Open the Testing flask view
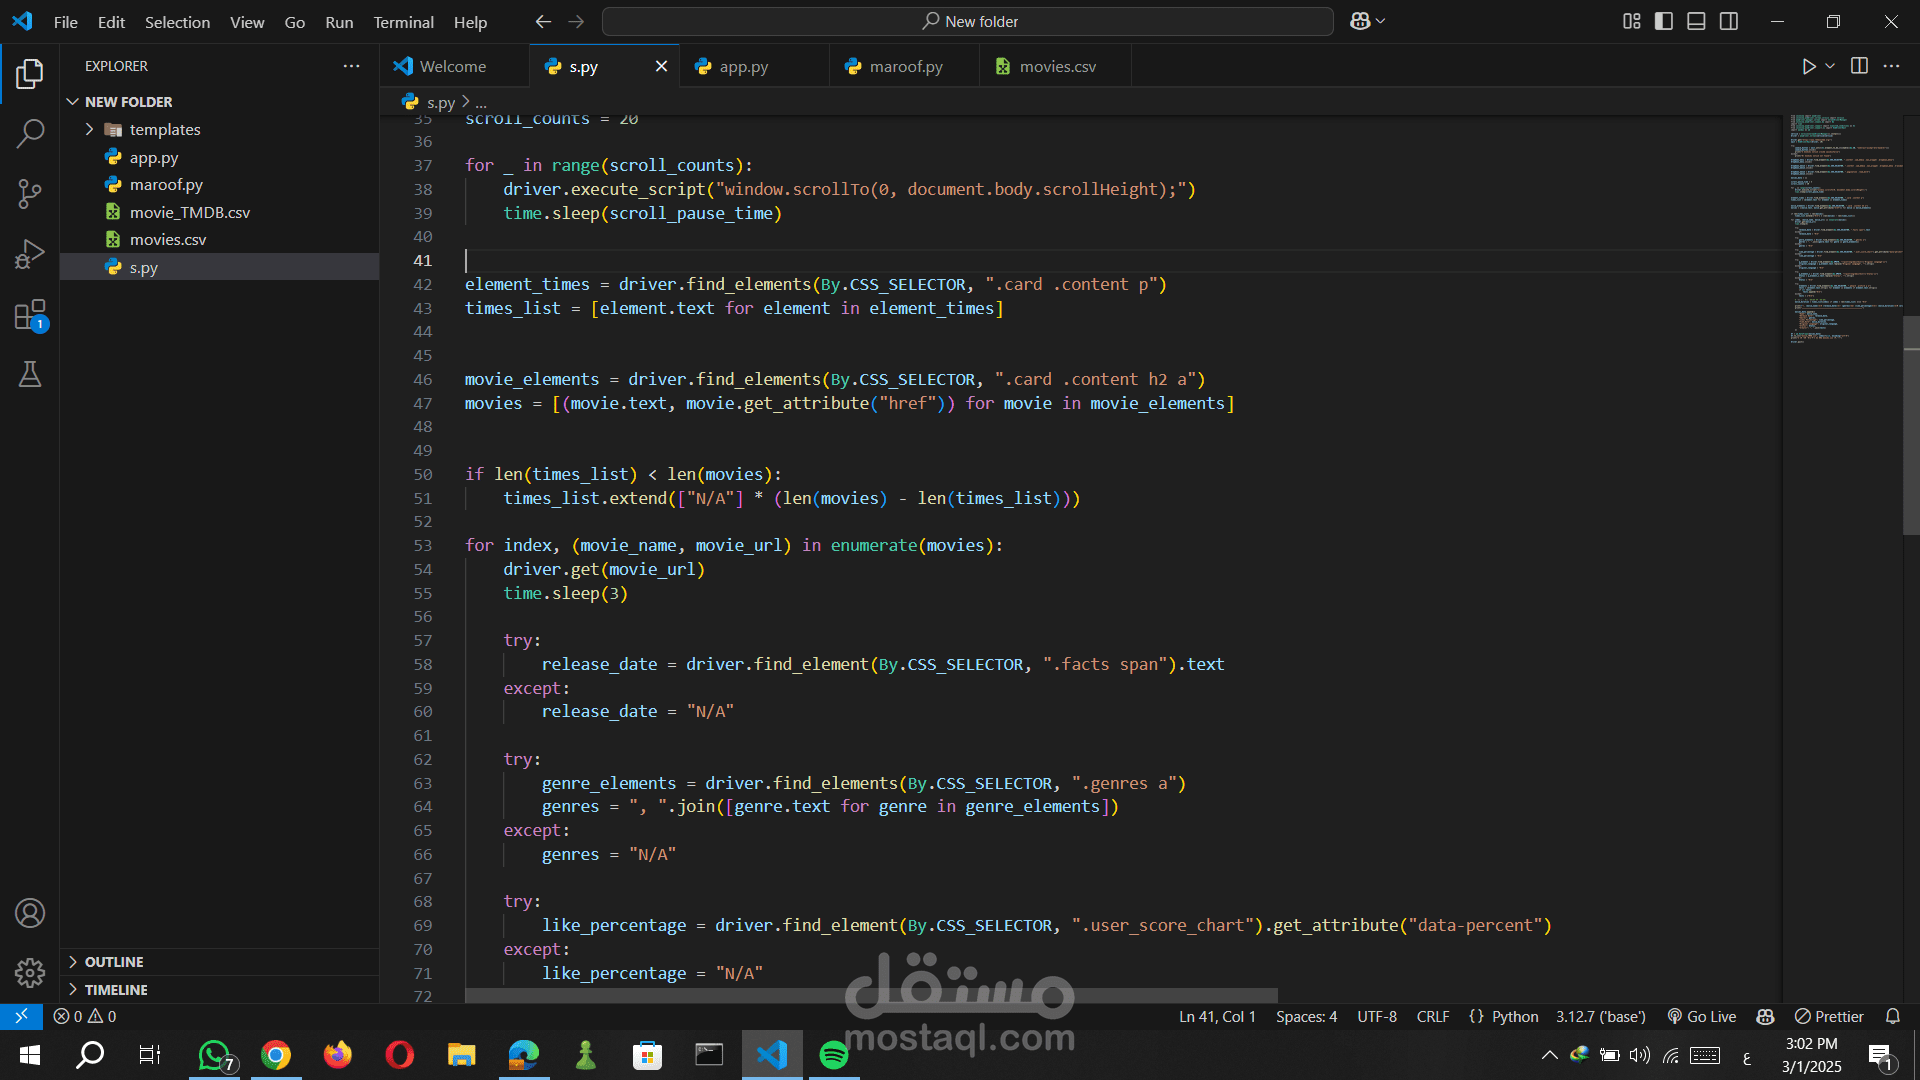 click(30, 374)
